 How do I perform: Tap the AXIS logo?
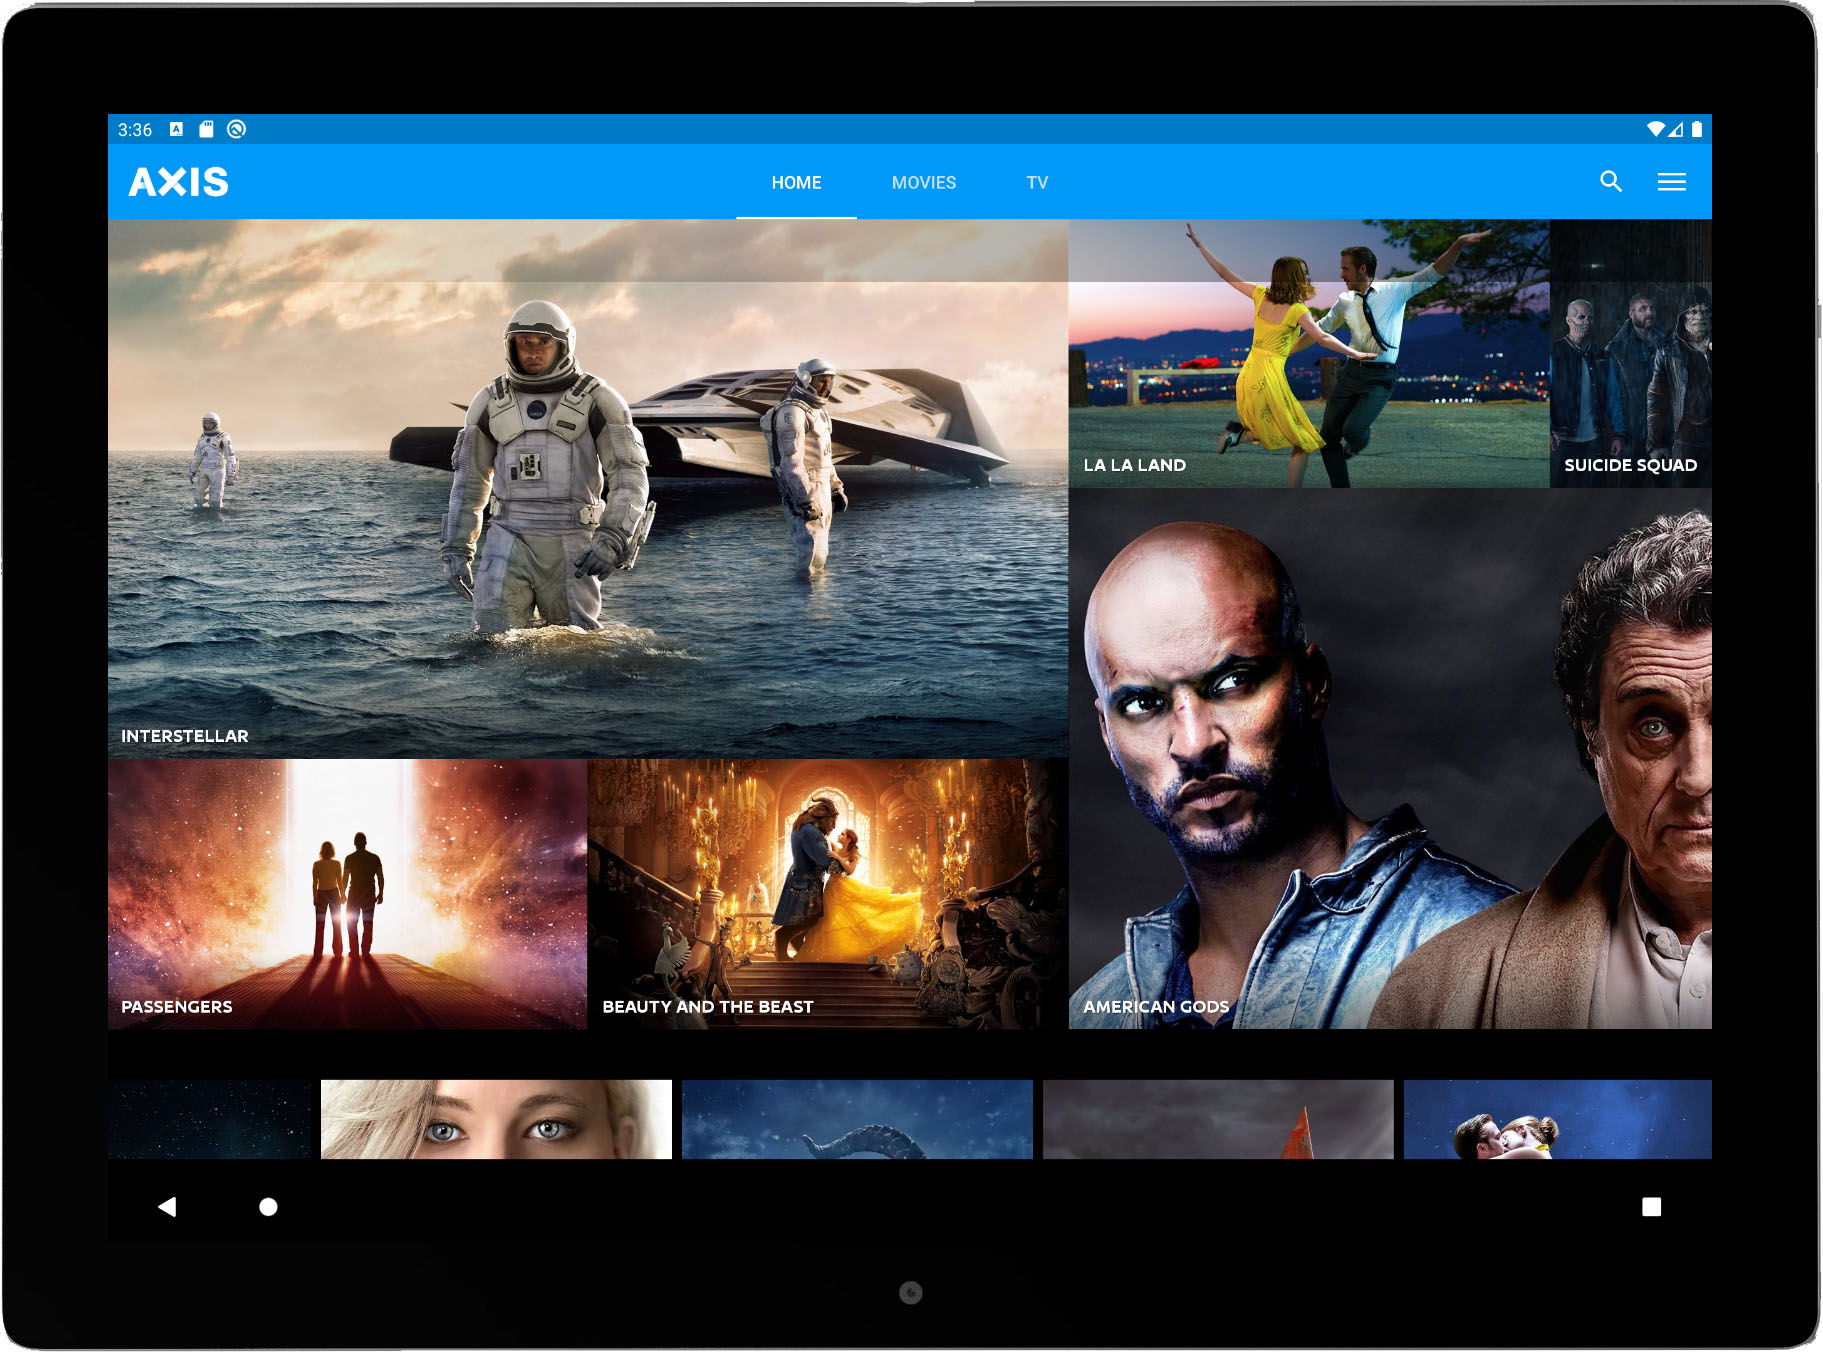[x=179, y=182]
